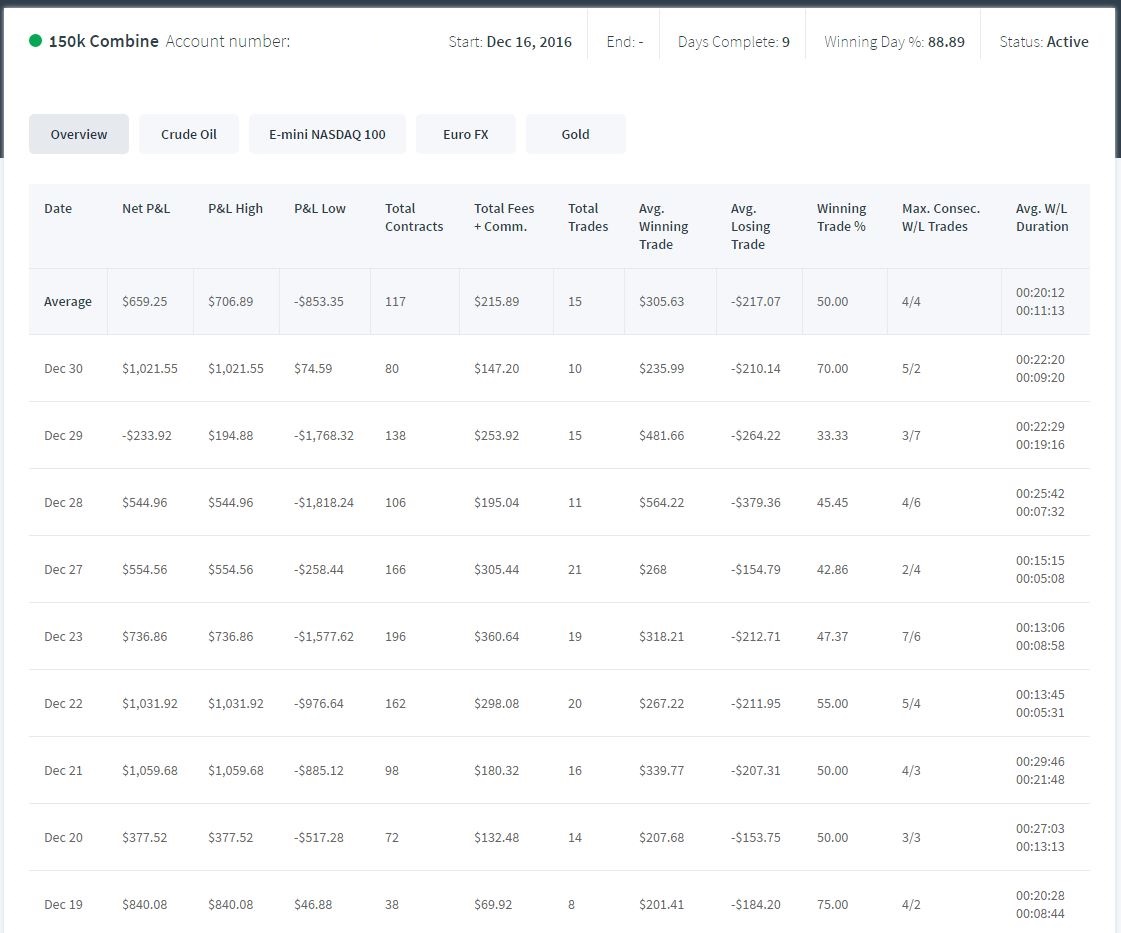Click Dec 22 winning percent 55.00
This screenshot has height=933, width=1121.
coord(832,704)
